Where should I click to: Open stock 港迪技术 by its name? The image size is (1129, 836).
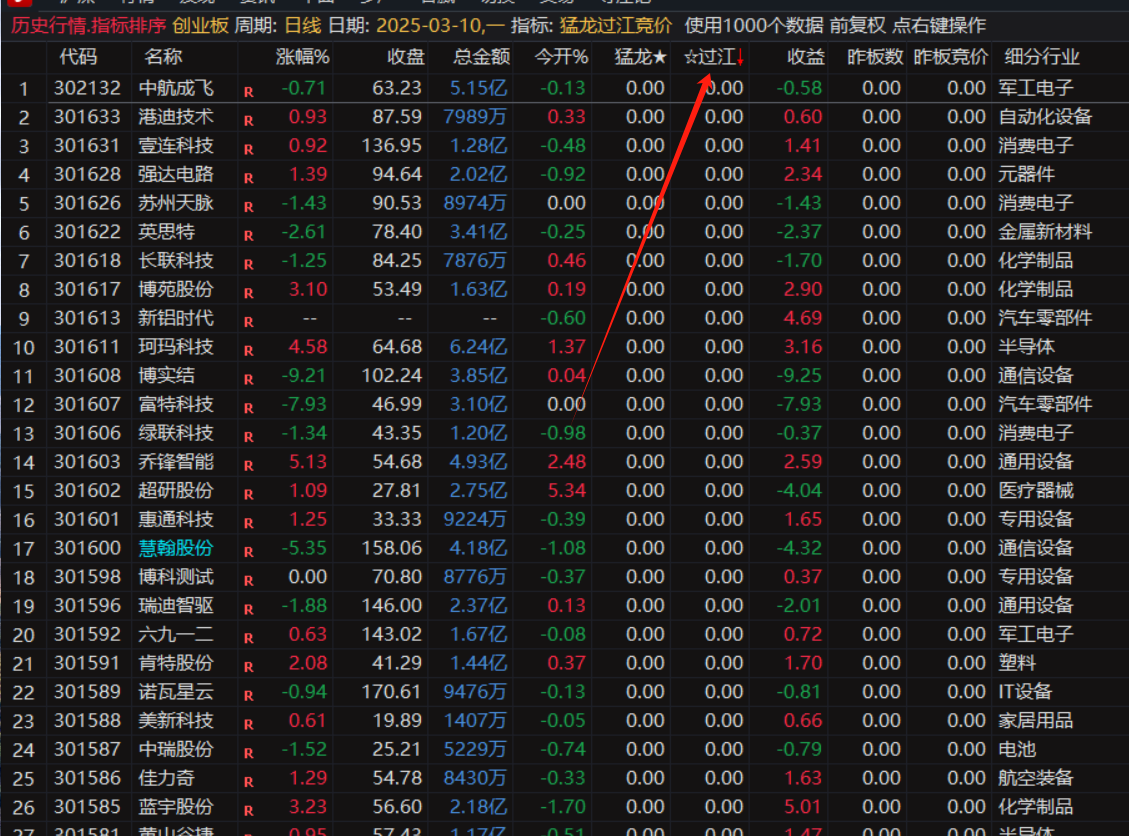click(x=176, y=117)
